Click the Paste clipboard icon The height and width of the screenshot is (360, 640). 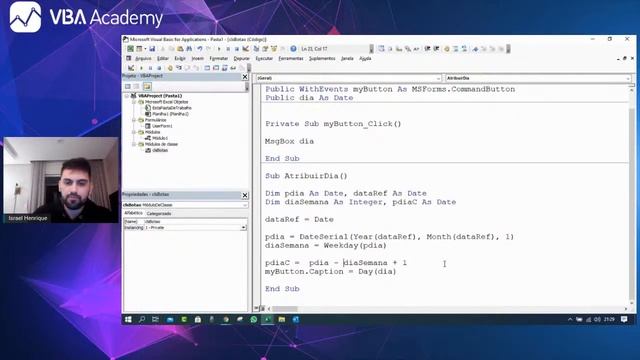(180, 49)
